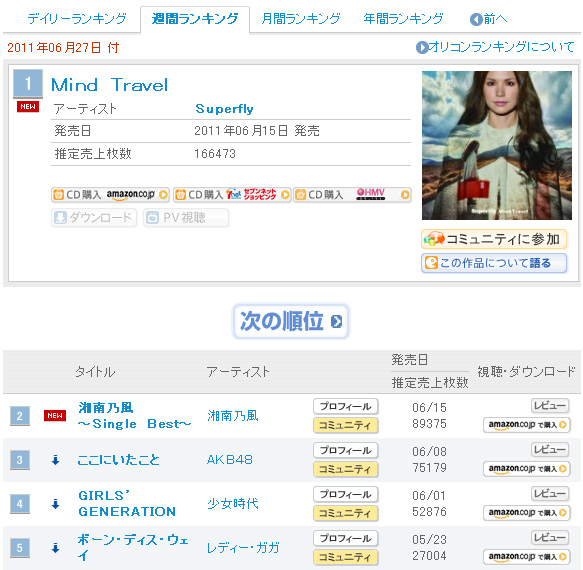Open コミュニティ for 少女時代
Viewport: 583px width, 570px height.
[x=346, y=513]
